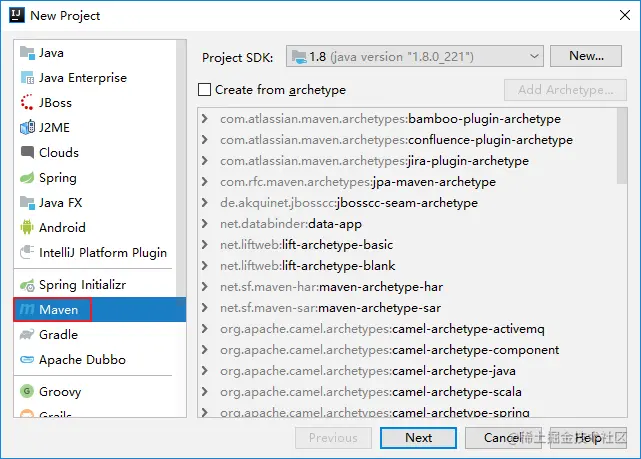Select Groovy project type

(95, 391)
